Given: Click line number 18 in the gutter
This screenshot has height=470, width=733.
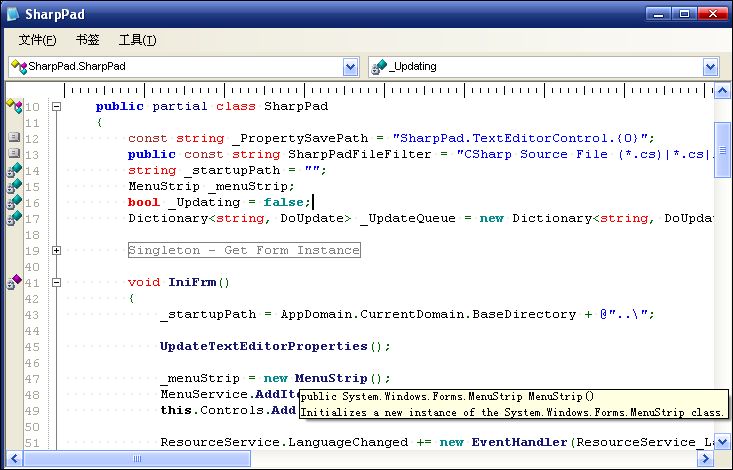Looking at the screenshot, I should [x=32, y=235].
